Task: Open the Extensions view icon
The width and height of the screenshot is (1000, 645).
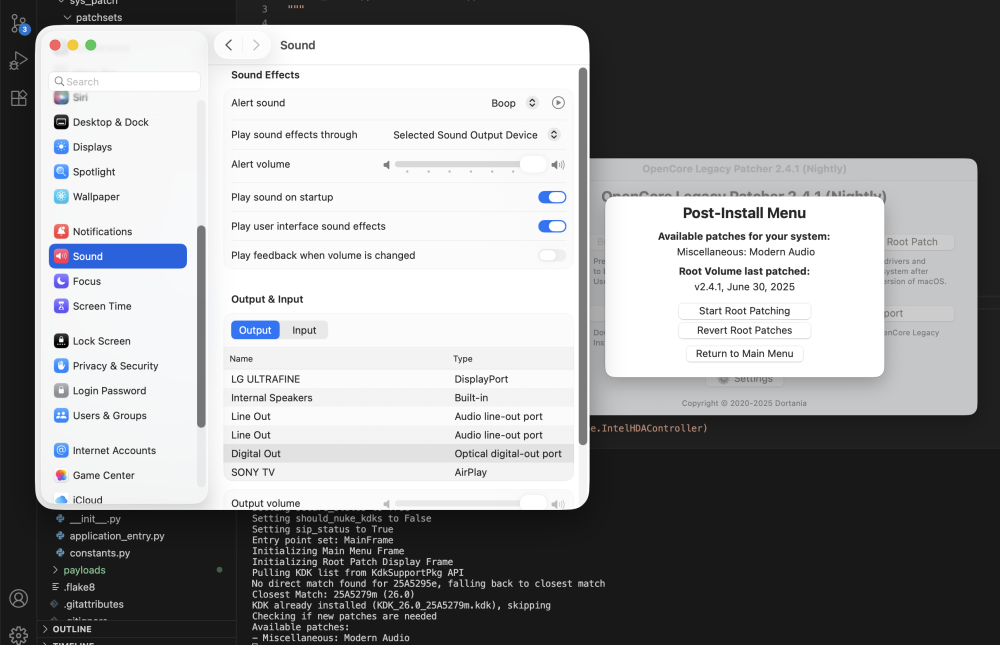Action: tap(18, 98)
